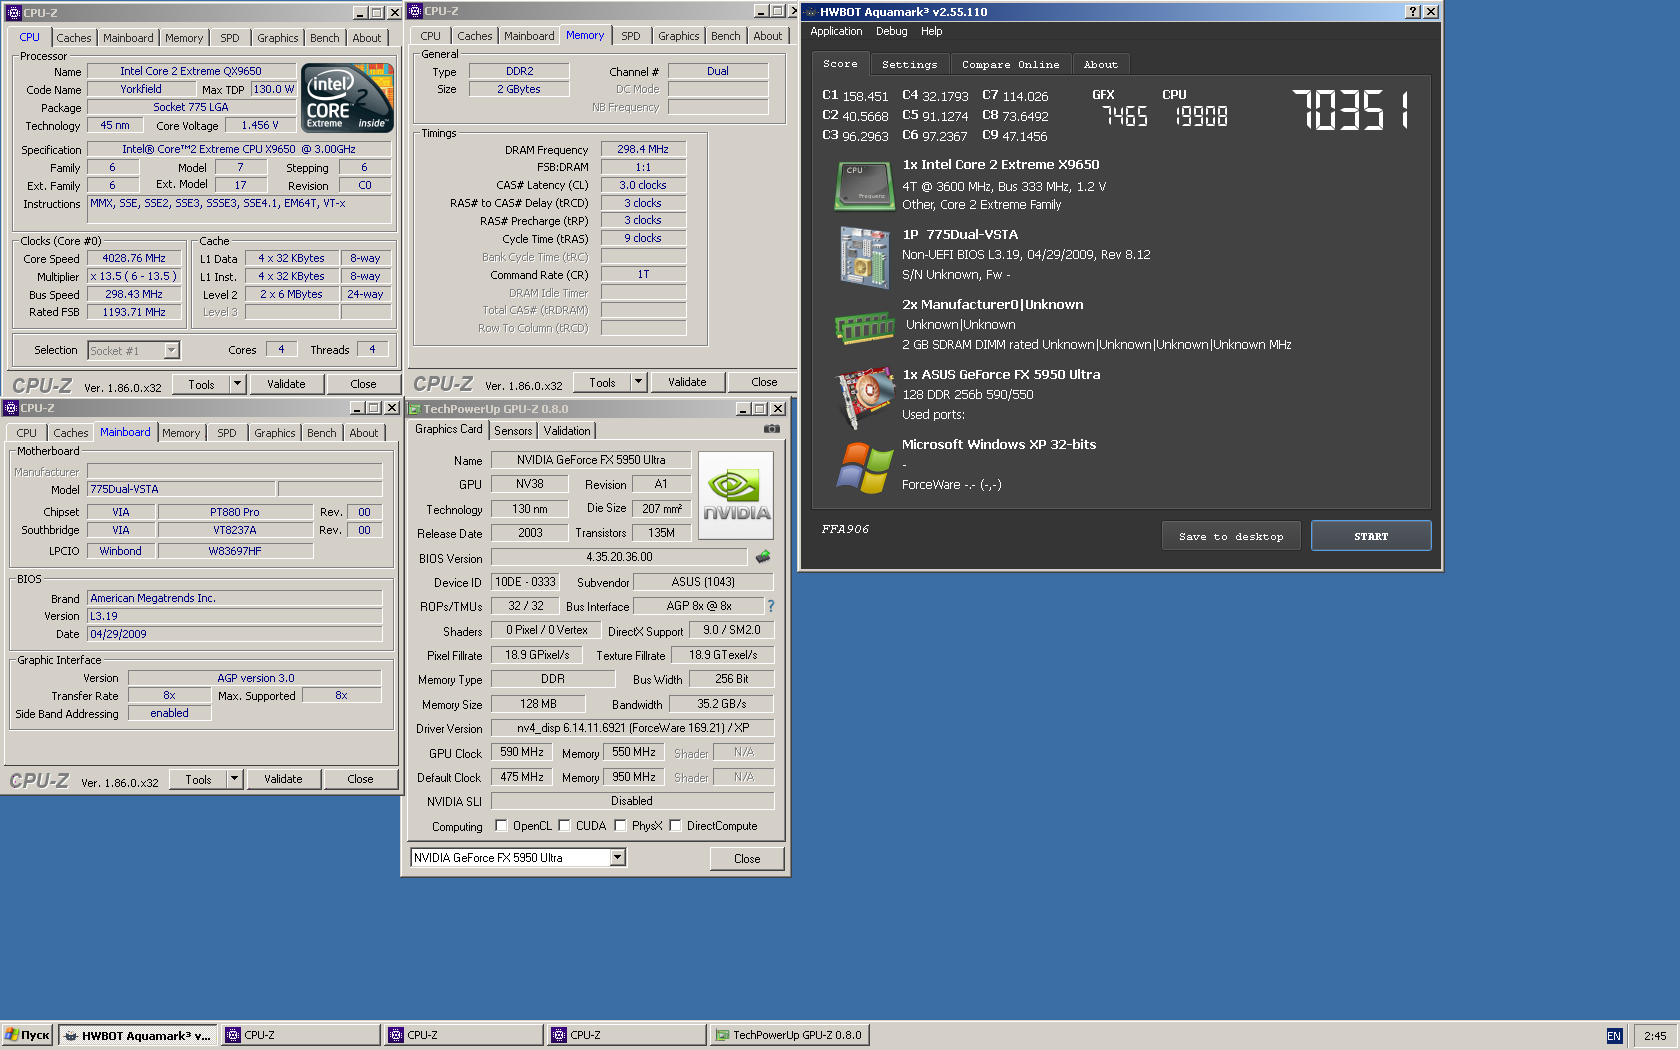
Task: Switch to TechPowerUp GPU-Z taskbar item
Action: click(789, 1036)
